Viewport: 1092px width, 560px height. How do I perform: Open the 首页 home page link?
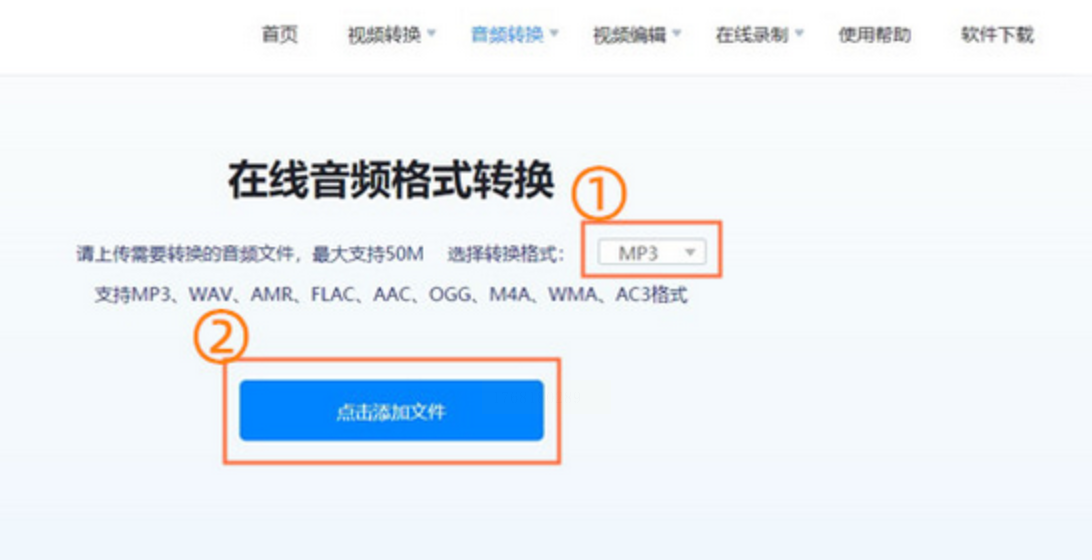pyautogui.click(x=279, y=35)
